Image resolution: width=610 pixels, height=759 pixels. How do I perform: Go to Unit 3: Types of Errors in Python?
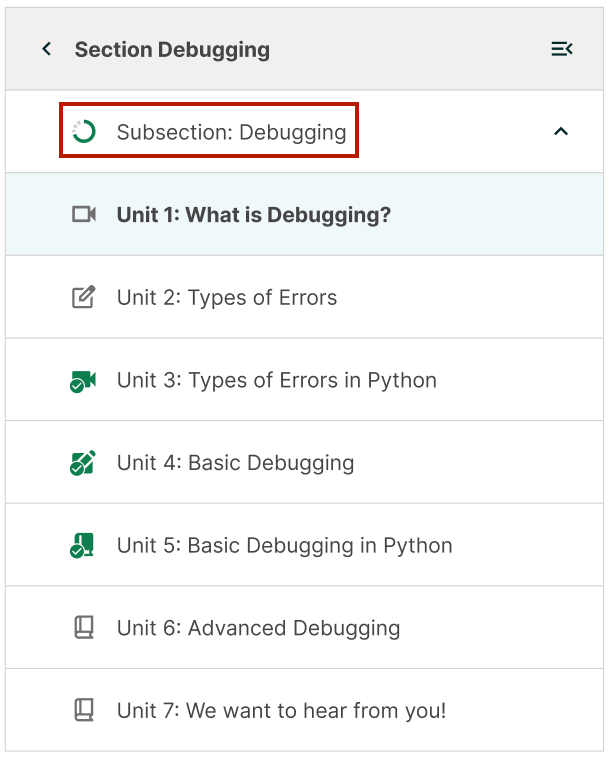coord(276,381)
